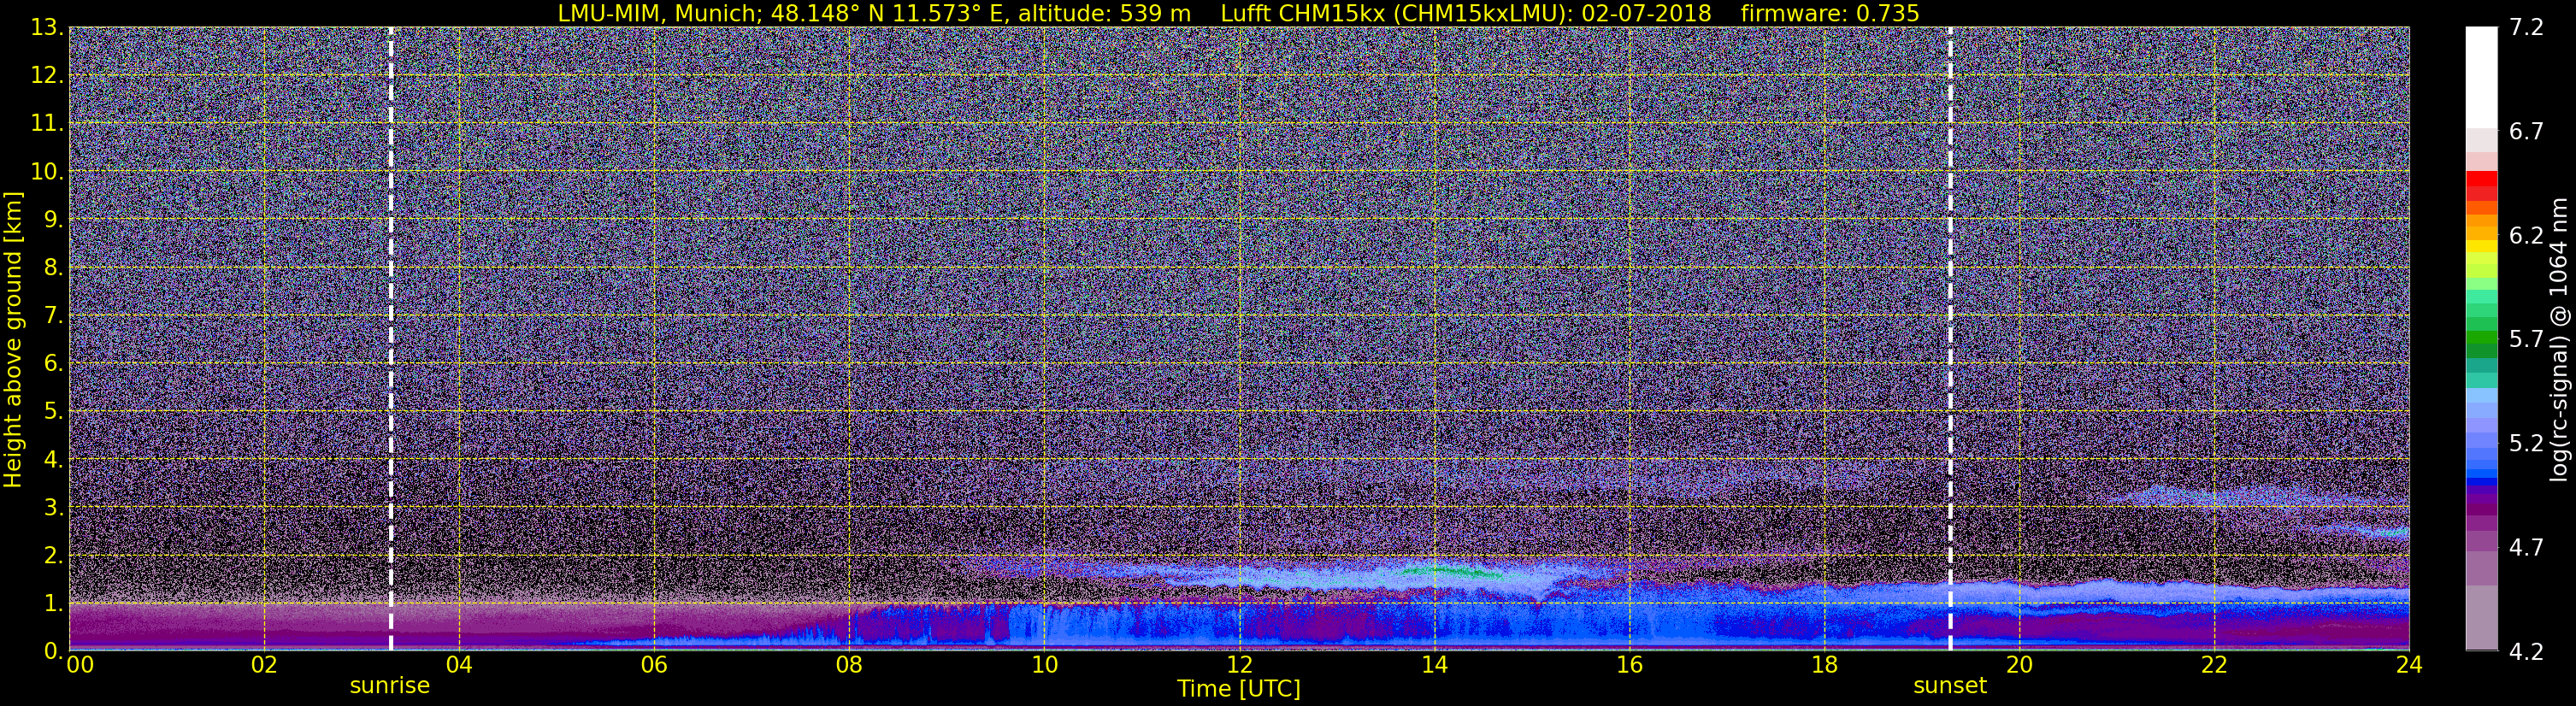2576x706 pixels.
Task: Click the time axis tick label 18
Action: pos(1824,665)
